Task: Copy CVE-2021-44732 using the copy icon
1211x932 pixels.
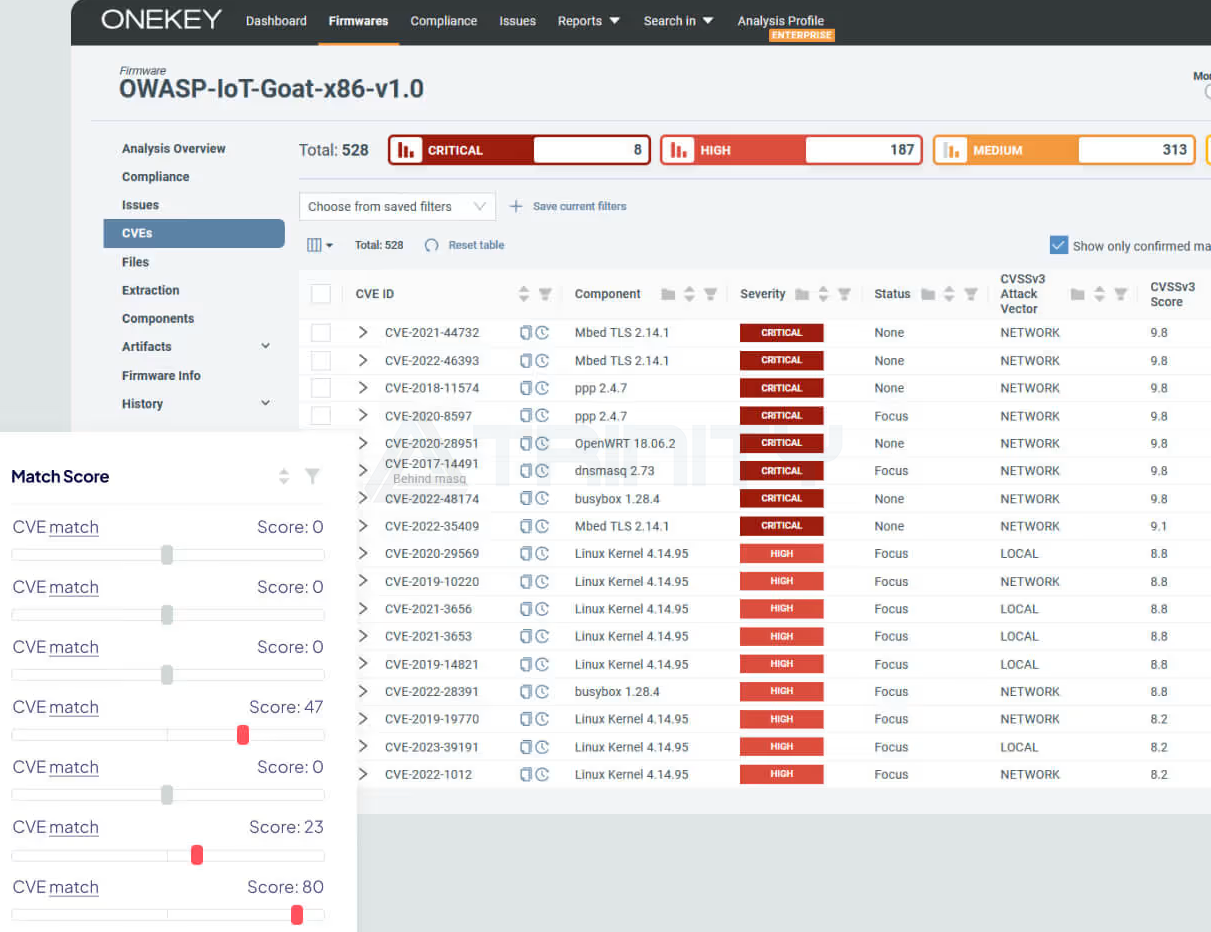Action: (x=526, y=333)
